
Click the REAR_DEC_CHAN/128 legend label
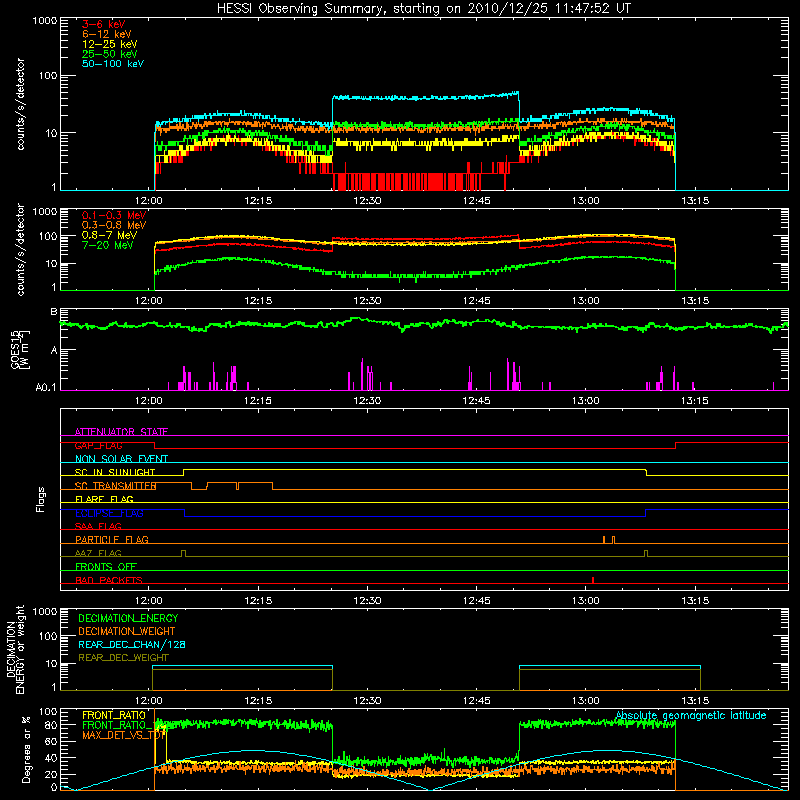[x=132, y=644]
